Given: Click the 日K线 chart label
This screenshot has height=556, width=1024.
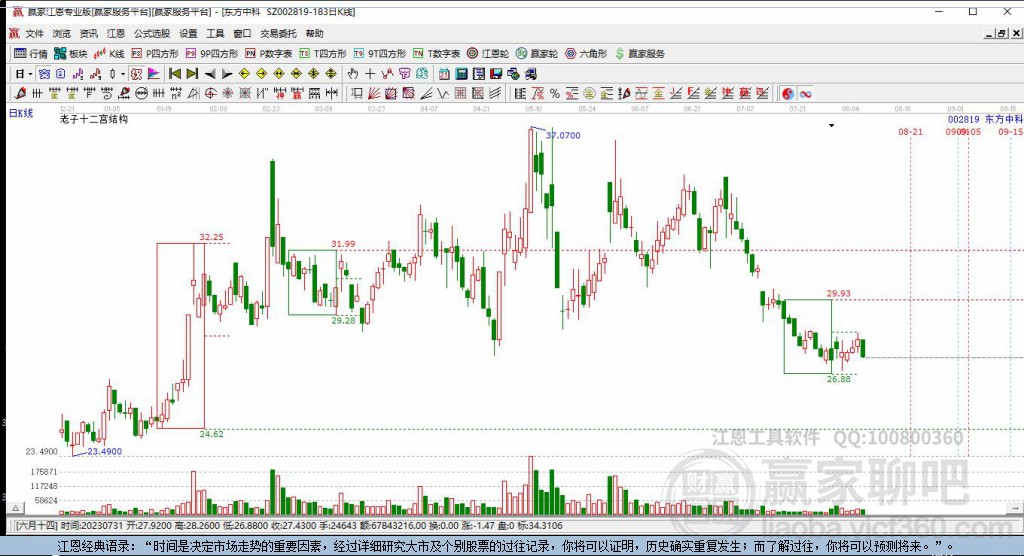Looking at the screenshot, I should click(x=21, y=113).
